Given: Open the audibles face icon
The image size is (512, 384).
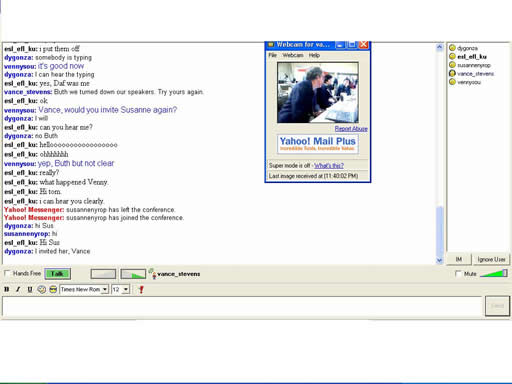Looking at the screenshot, I should 53,289.
